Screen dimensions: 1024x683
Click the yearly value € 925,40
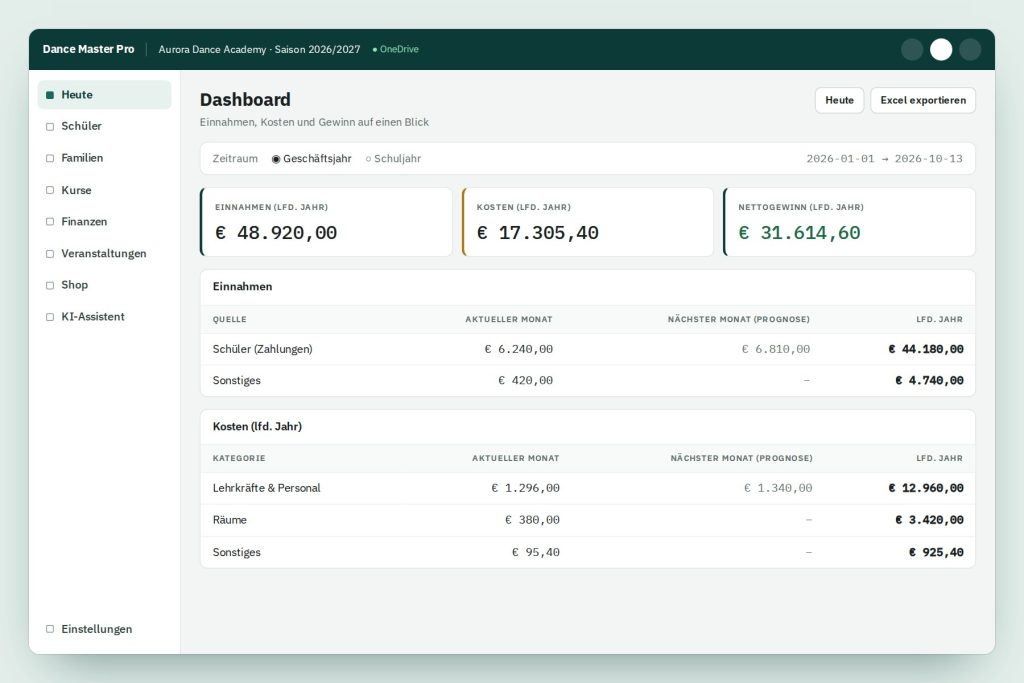point(936,552)
